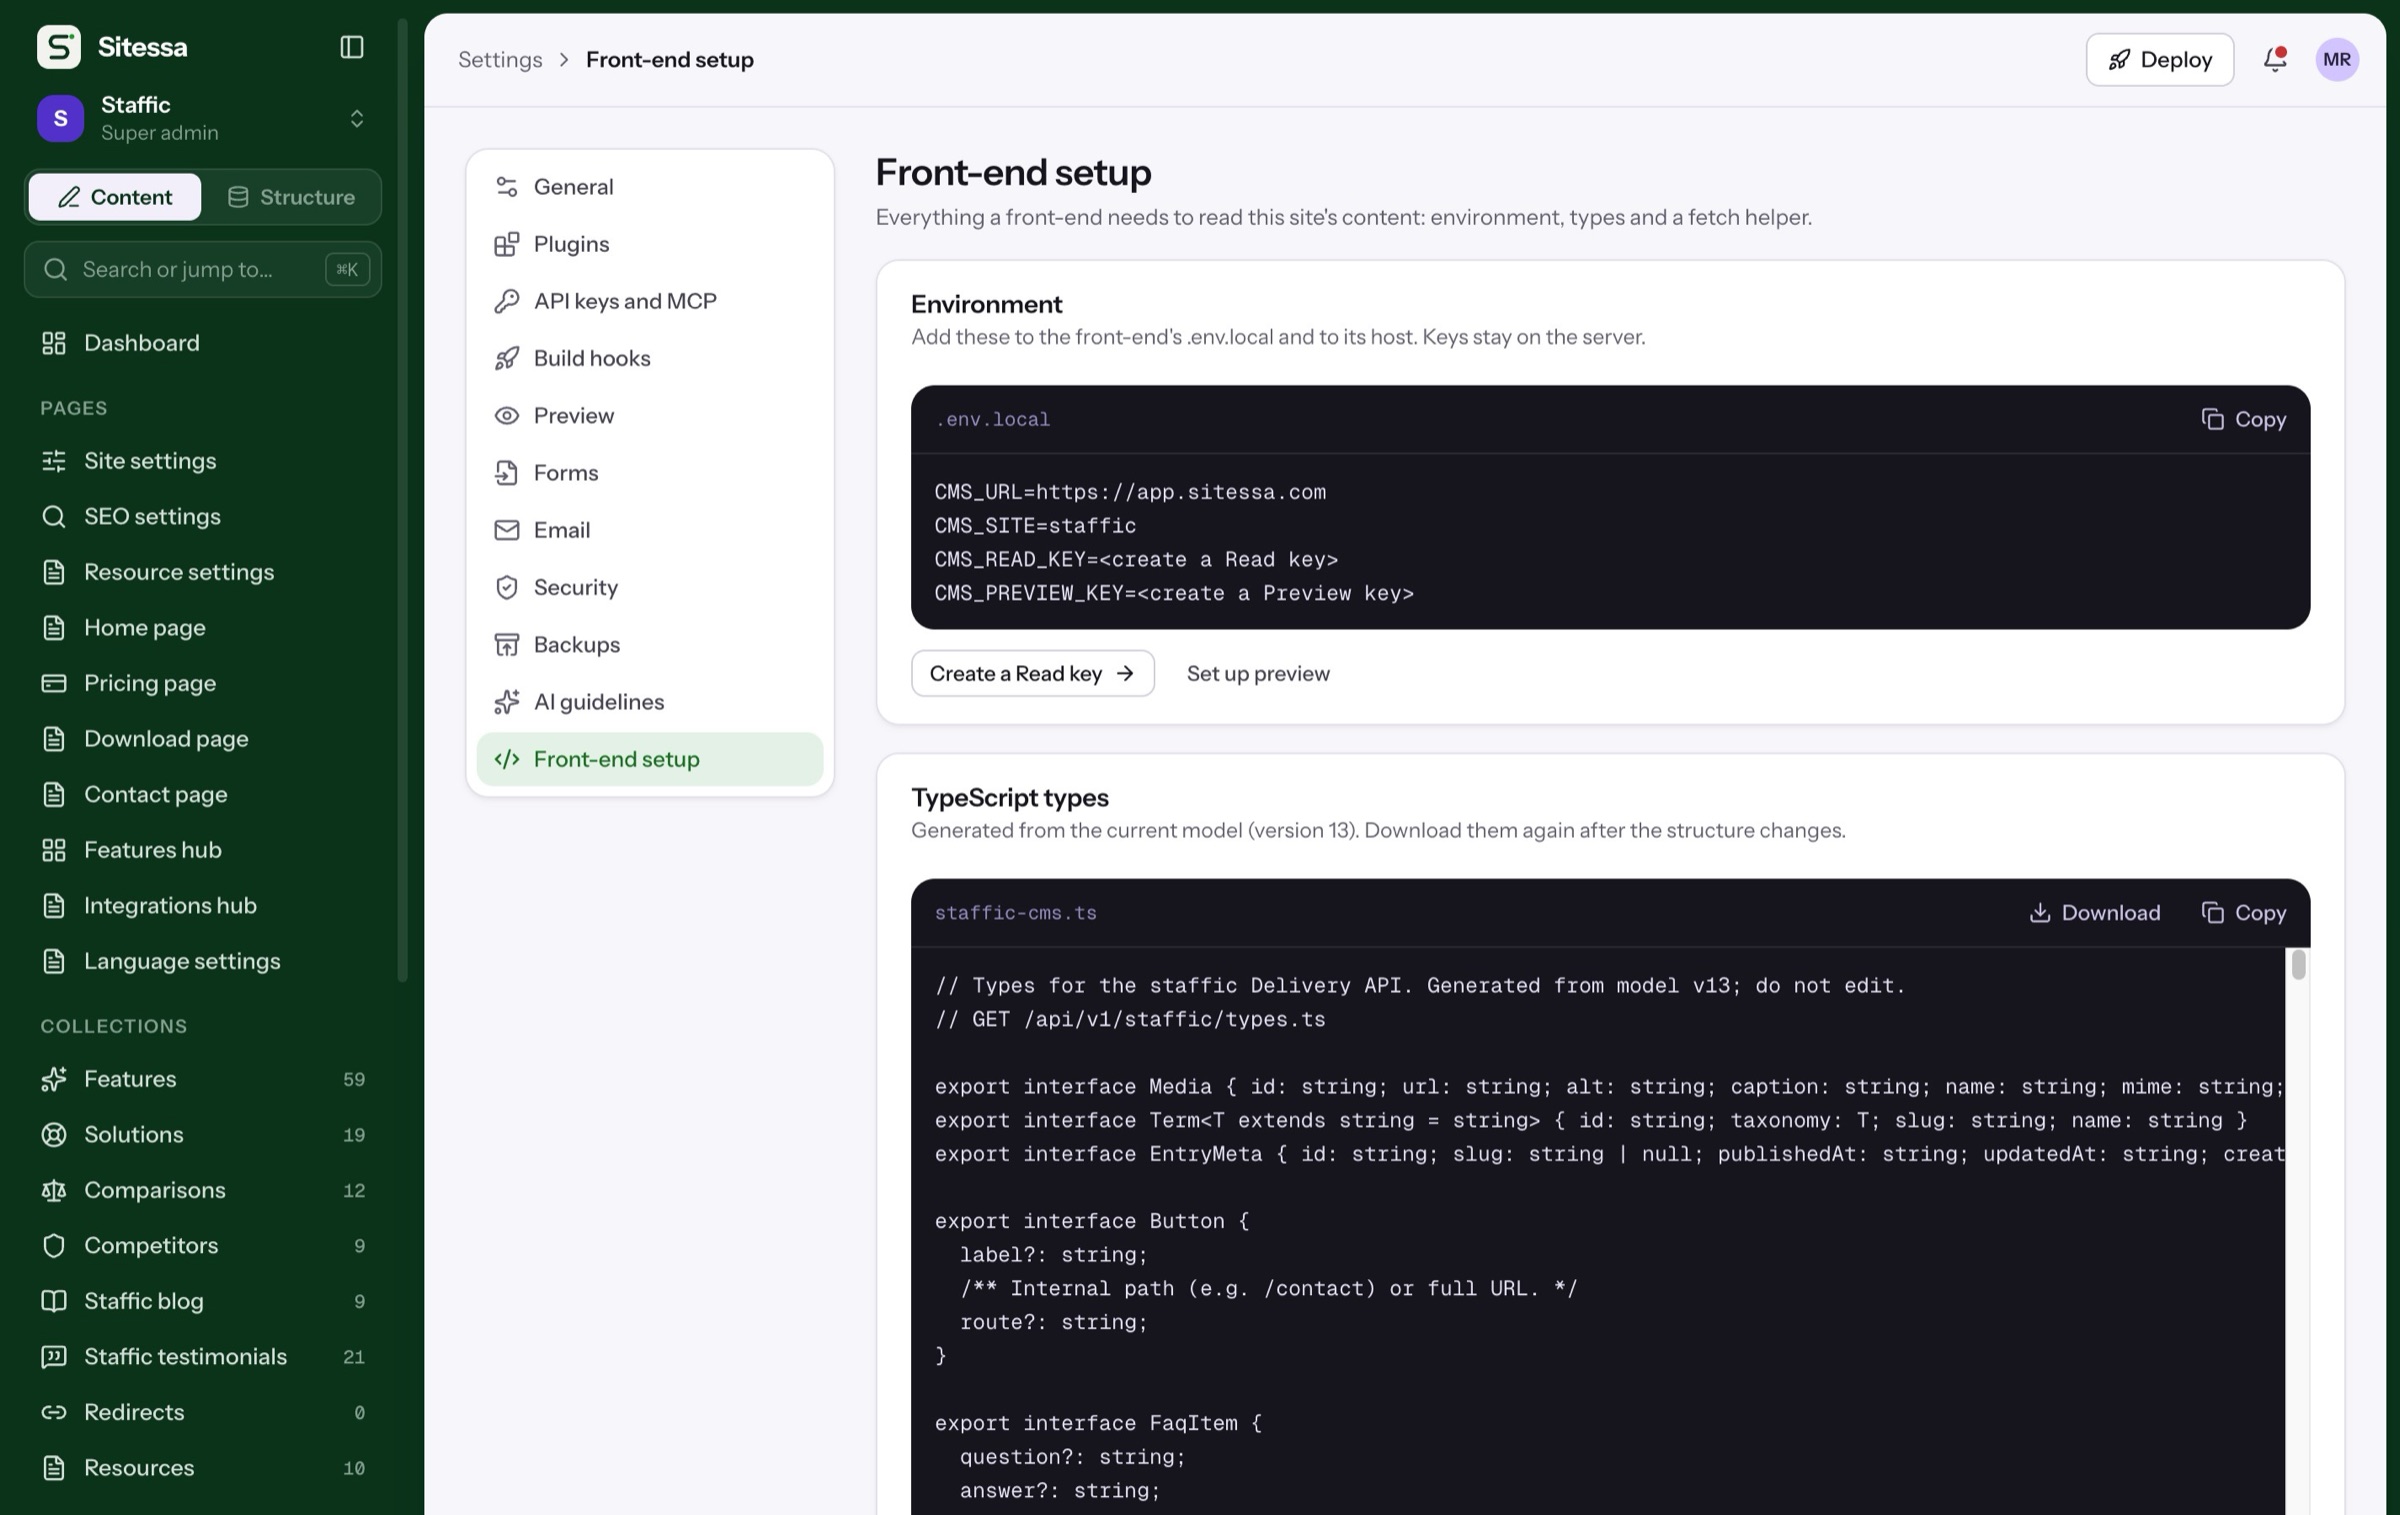The height and width of the screenshot is (1515, 2400).
Task: Click the Competitors shield icon
Action: coord(54,1246)
